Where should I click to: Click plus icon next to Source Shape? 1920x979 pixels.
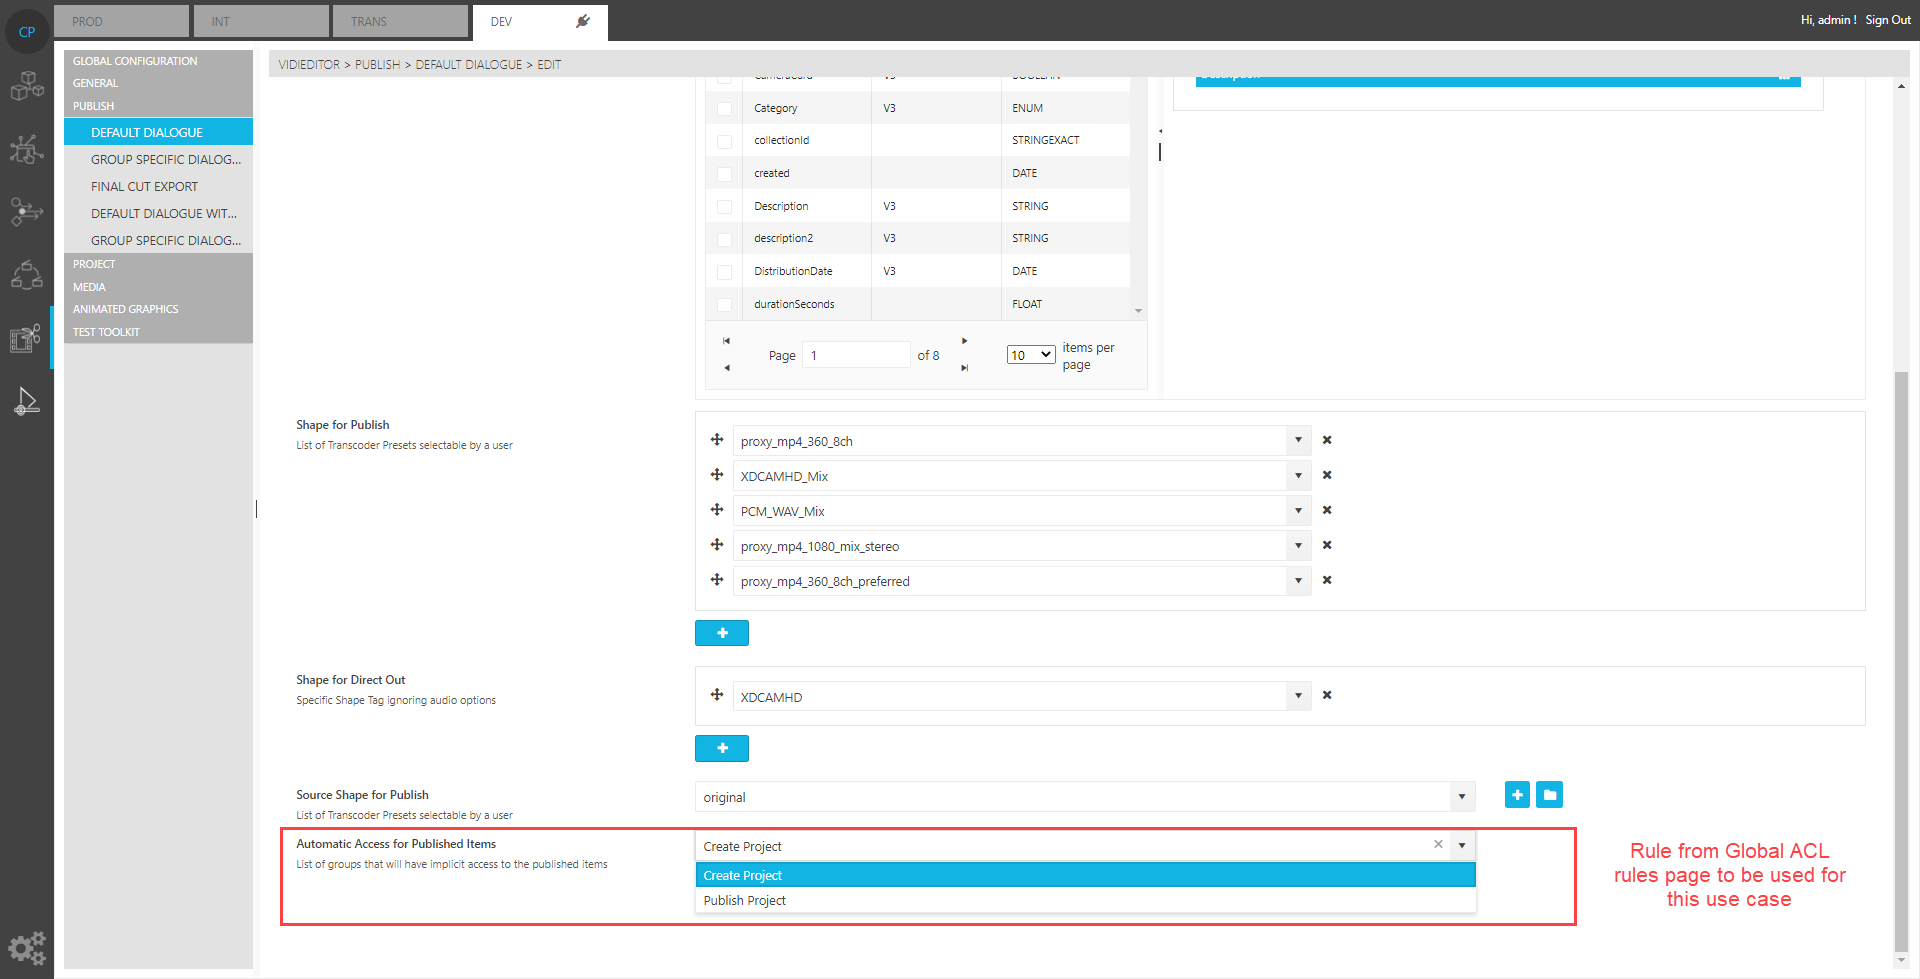(1517, 795)
